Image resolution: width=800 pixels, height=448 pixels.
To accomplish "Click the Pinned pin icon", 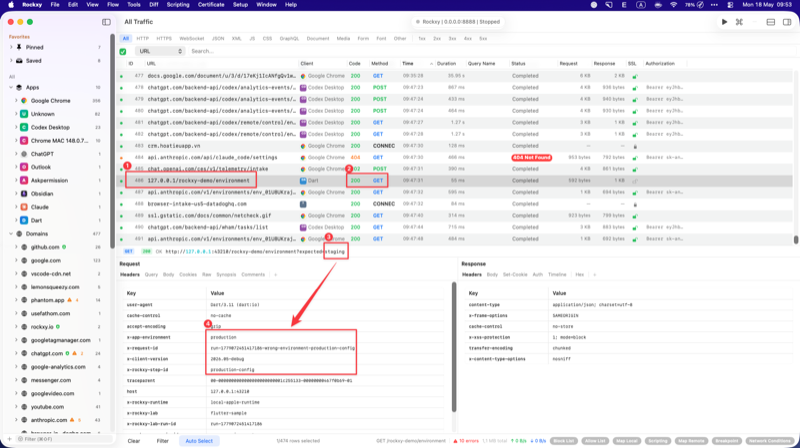I will tap(19, 47).
